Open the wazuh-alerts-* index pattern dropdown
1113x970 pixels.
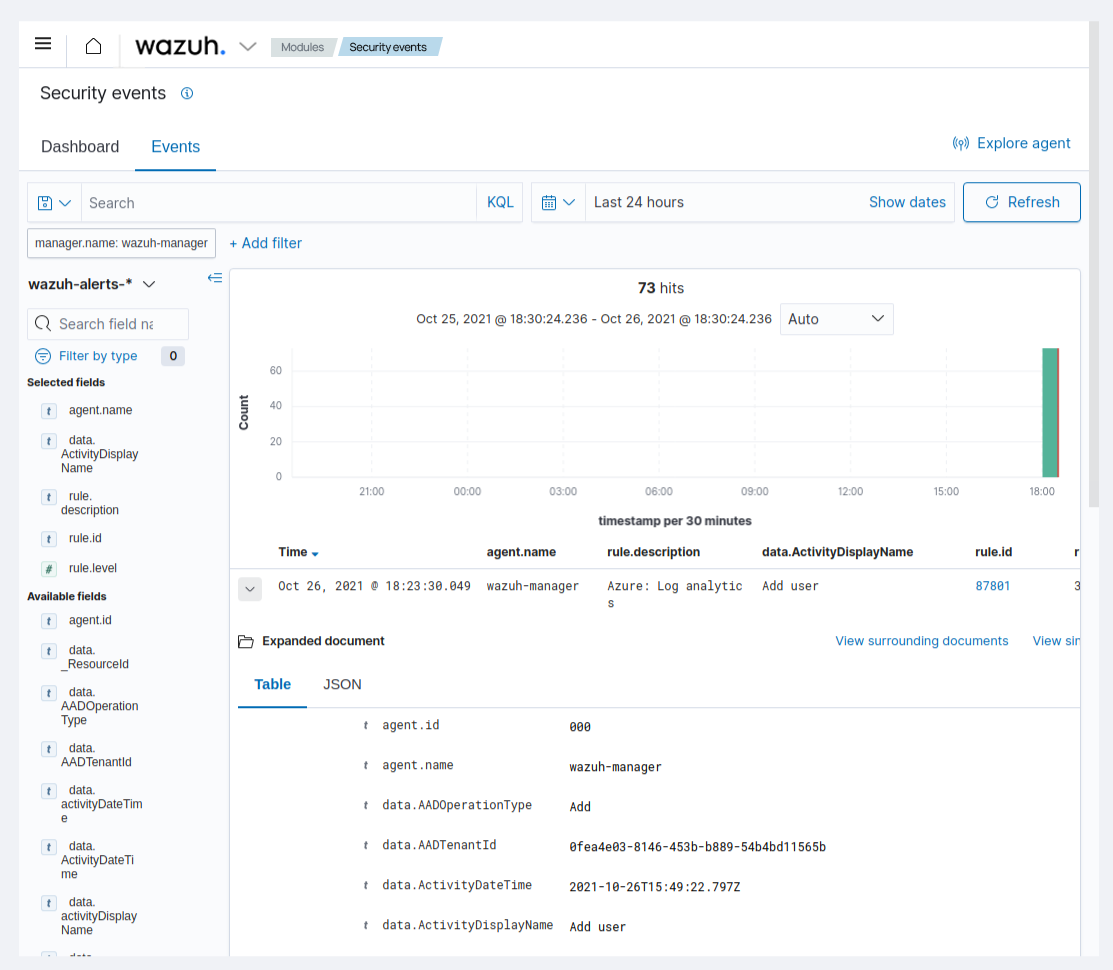click(x=92, y=284)
